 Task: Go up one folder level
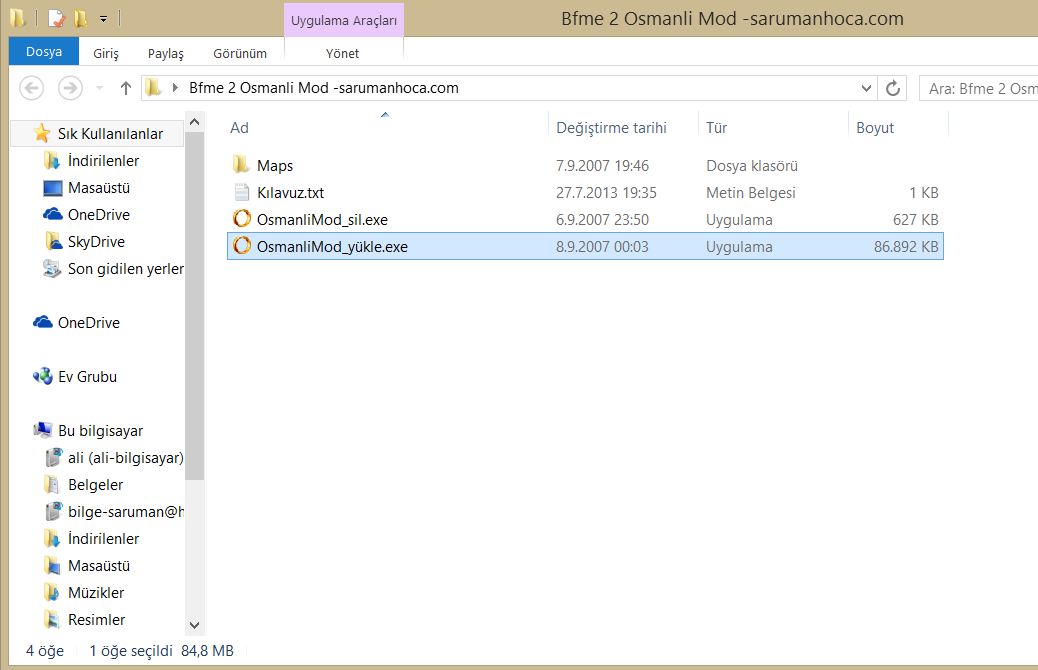pyautogui.click(x=126, y=88)
